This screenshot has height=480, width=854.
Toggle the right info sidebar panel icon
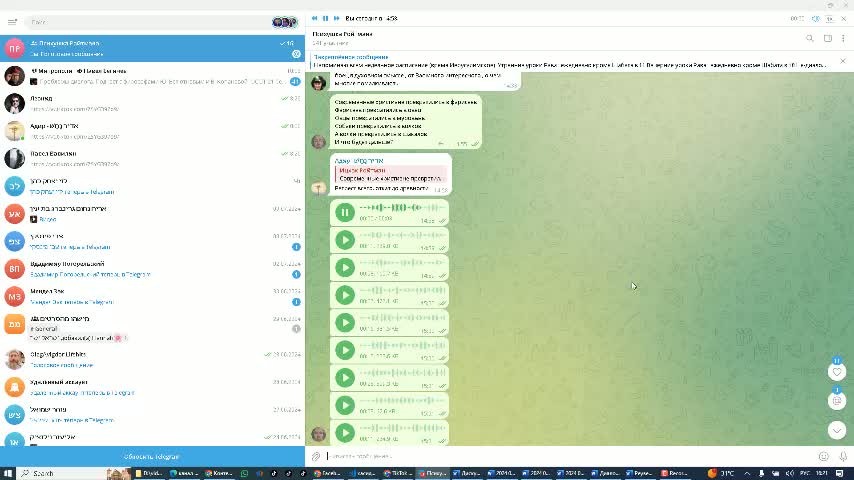click(x=827, y=38)
